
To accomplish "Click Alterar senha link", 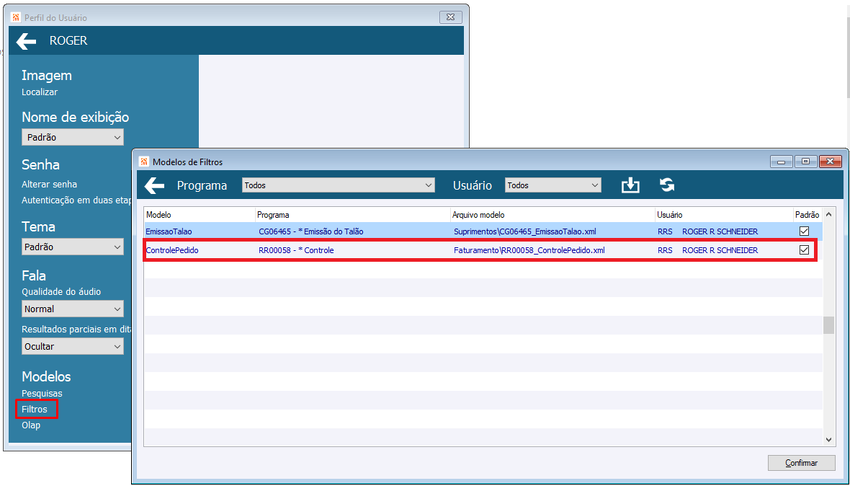I will tap(49, 184).
